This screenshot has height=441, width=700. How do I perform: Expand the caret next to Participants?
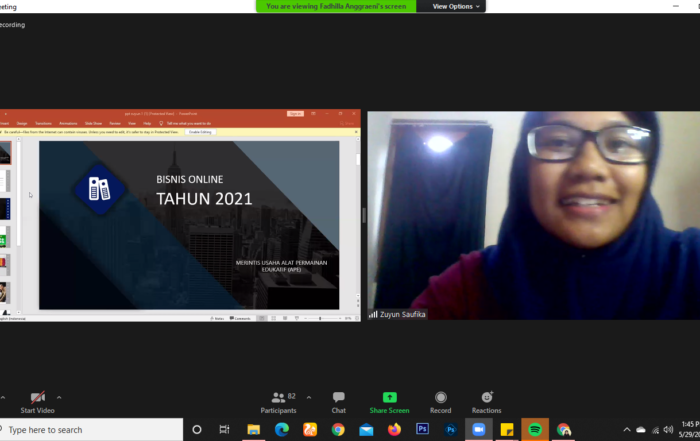pyautogui.click(x=308, y=397)
